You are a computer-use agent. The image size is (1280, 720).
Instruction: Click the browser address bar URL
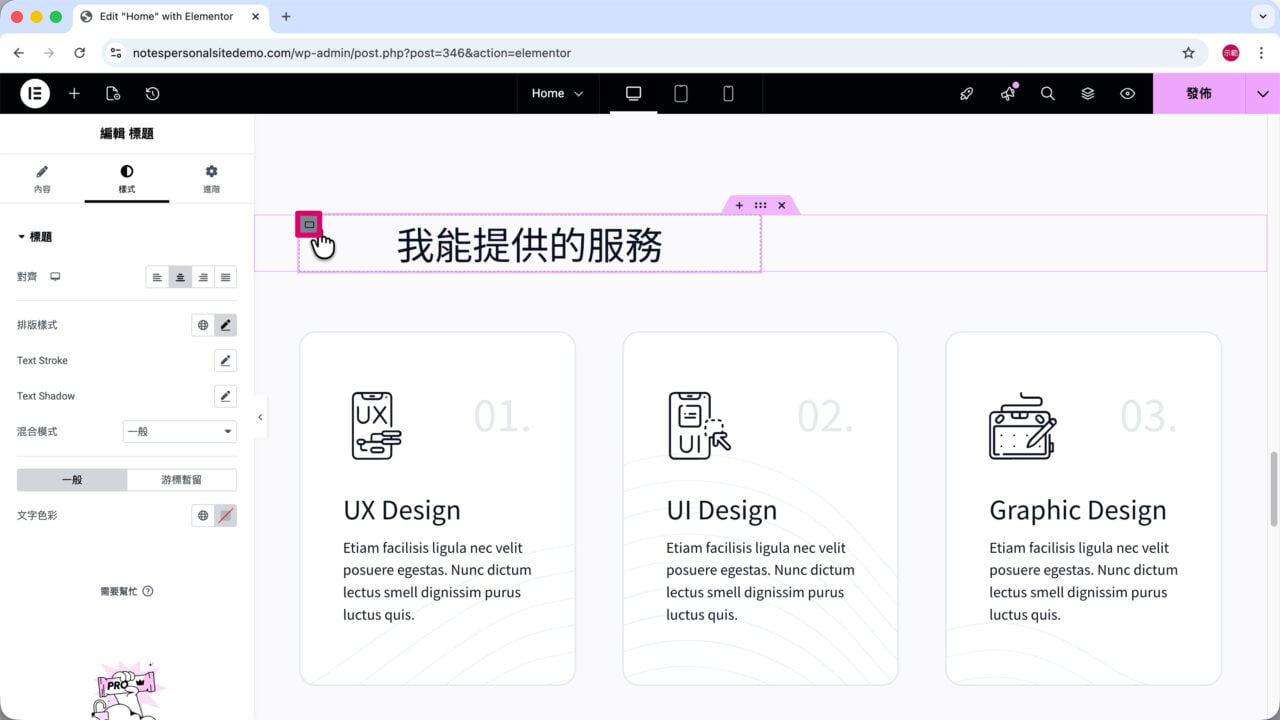click(352, 53)
